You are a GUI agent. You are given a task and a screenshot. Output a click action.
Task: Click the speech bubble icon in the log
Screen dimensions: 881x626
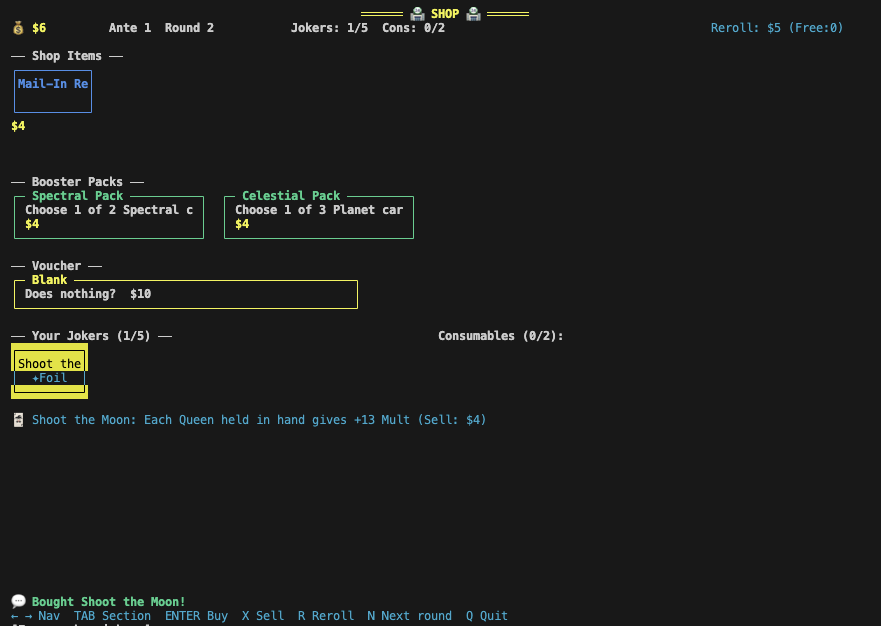[x=17, y=600]
